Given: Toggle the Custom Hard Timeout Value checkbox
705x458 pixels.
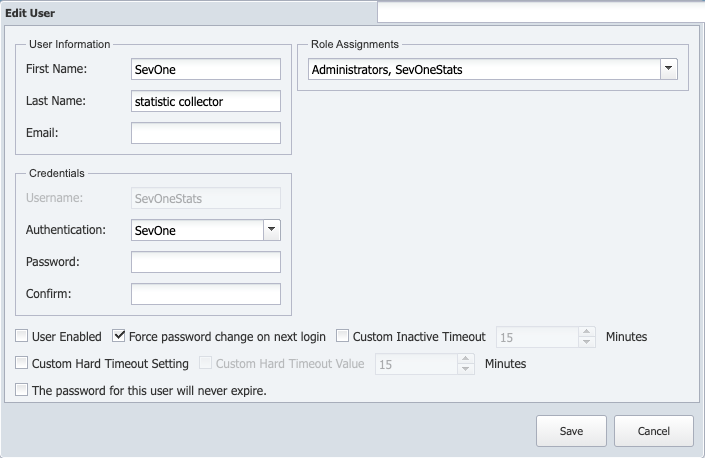Looking at the screenshot, I should point(205,363).
